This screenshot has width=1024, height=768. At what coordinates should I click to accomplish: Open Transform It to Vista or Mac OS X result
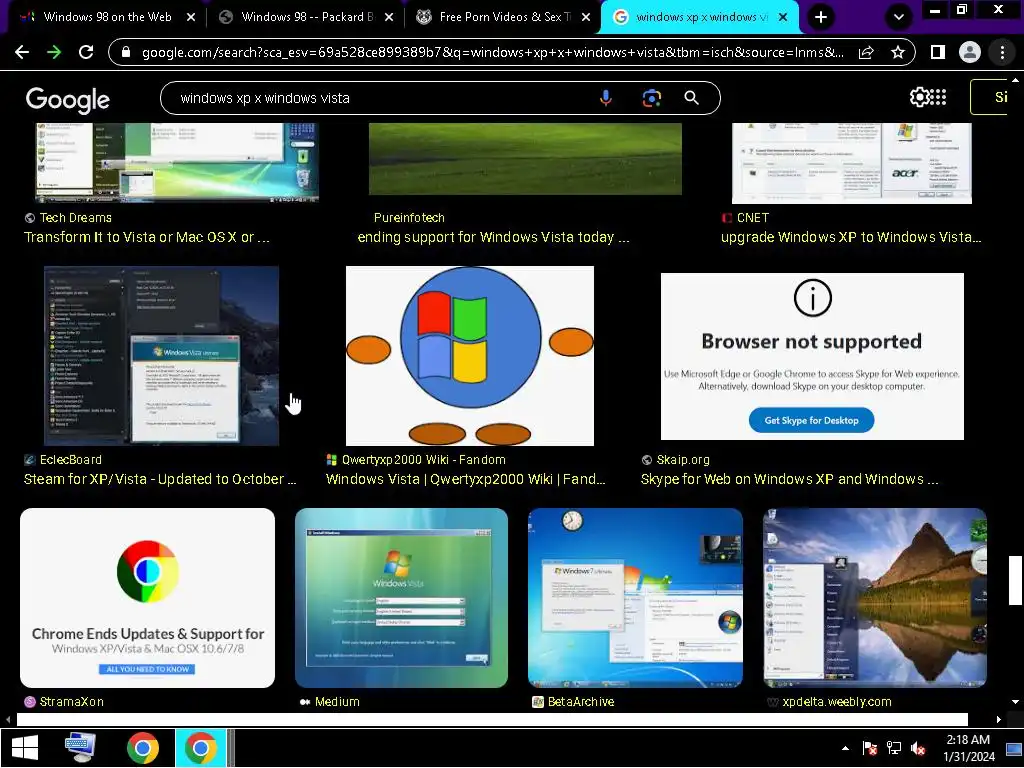tap(147, 237)
